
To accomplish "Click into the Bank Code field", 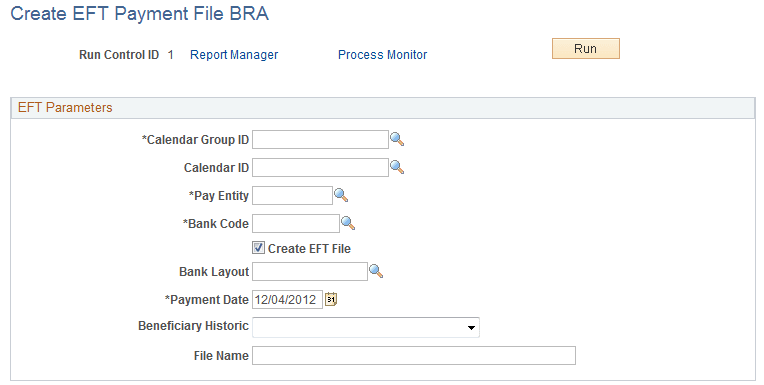I will point(296,223).
